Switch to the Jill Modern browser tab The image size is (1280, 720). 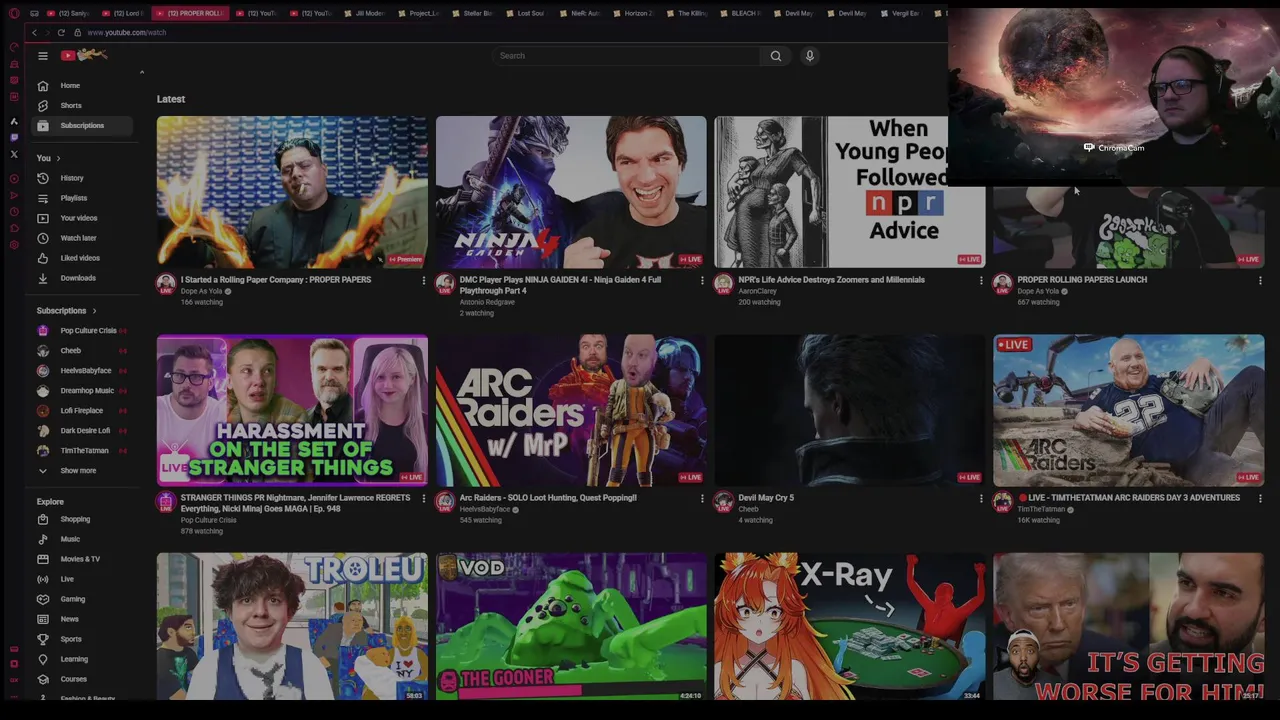coord(365,13)
